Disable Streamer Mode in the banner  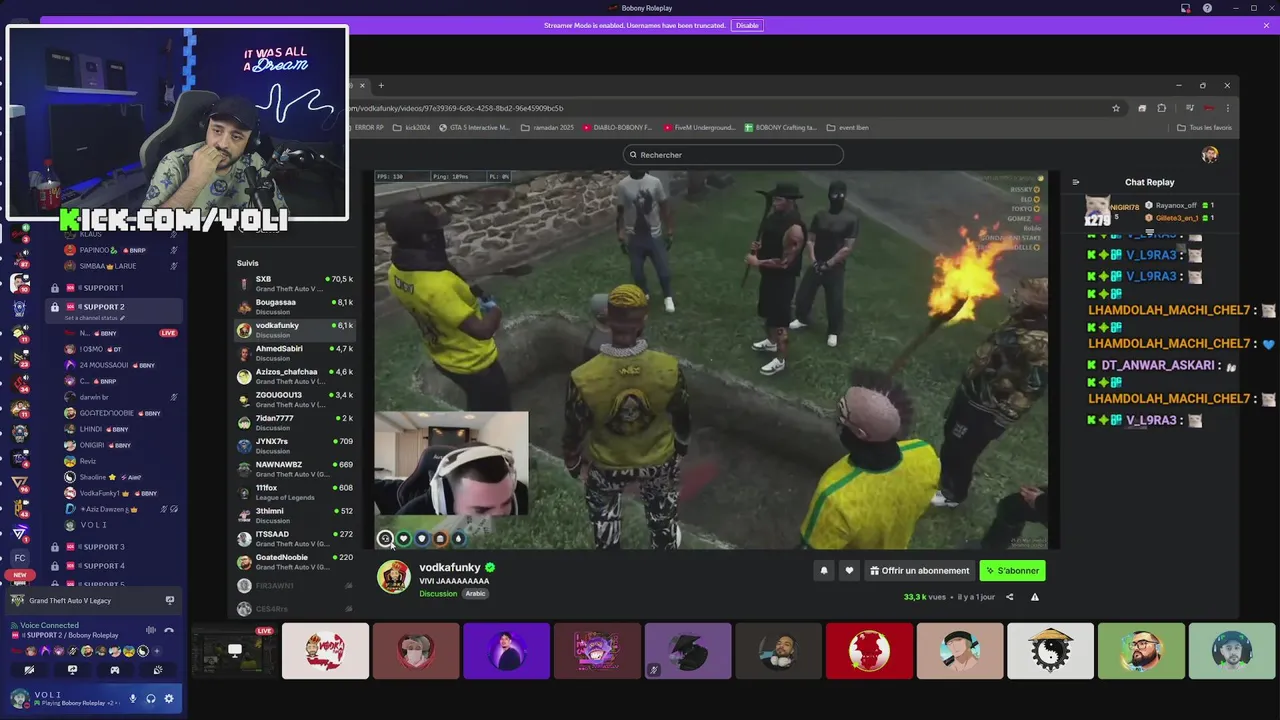click(x=747, y=25)
